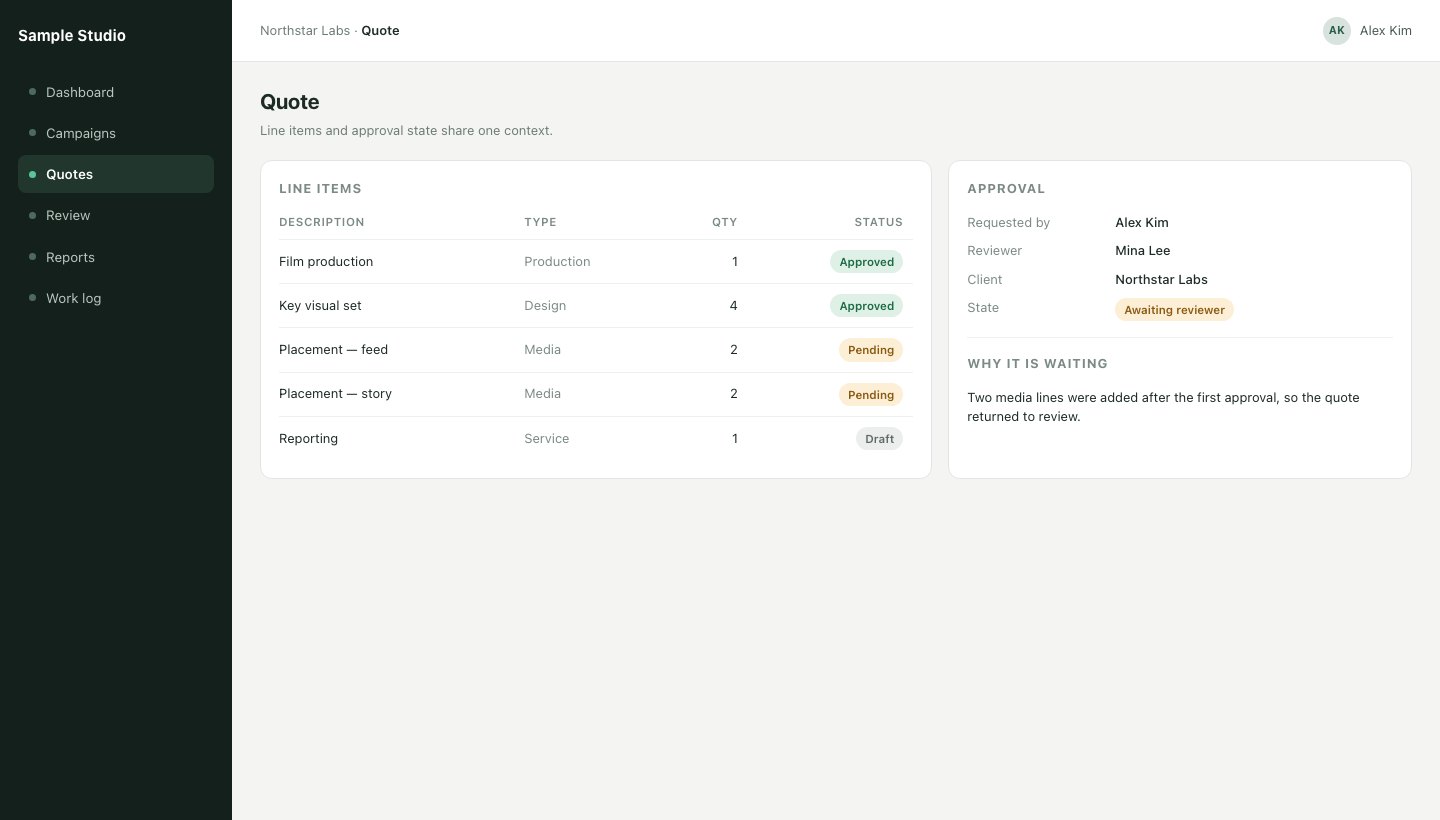Screen dimensions: 1440x820
Task: Click Pending status of Placement — story
Action: [x=871, y=394]
